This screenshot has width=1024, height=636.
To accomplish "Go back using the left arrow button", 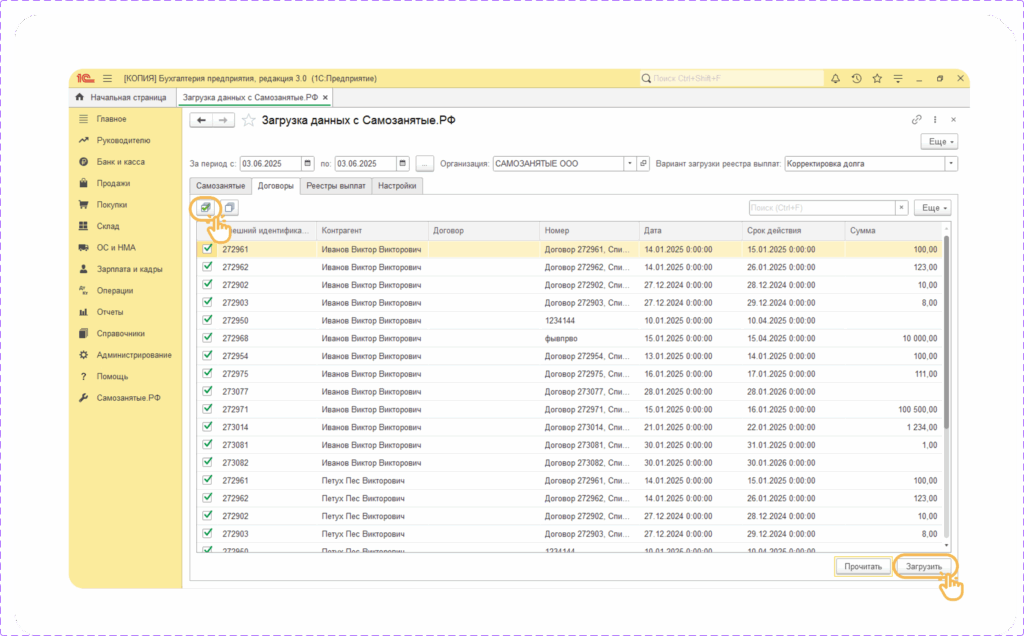I will 202,120.
